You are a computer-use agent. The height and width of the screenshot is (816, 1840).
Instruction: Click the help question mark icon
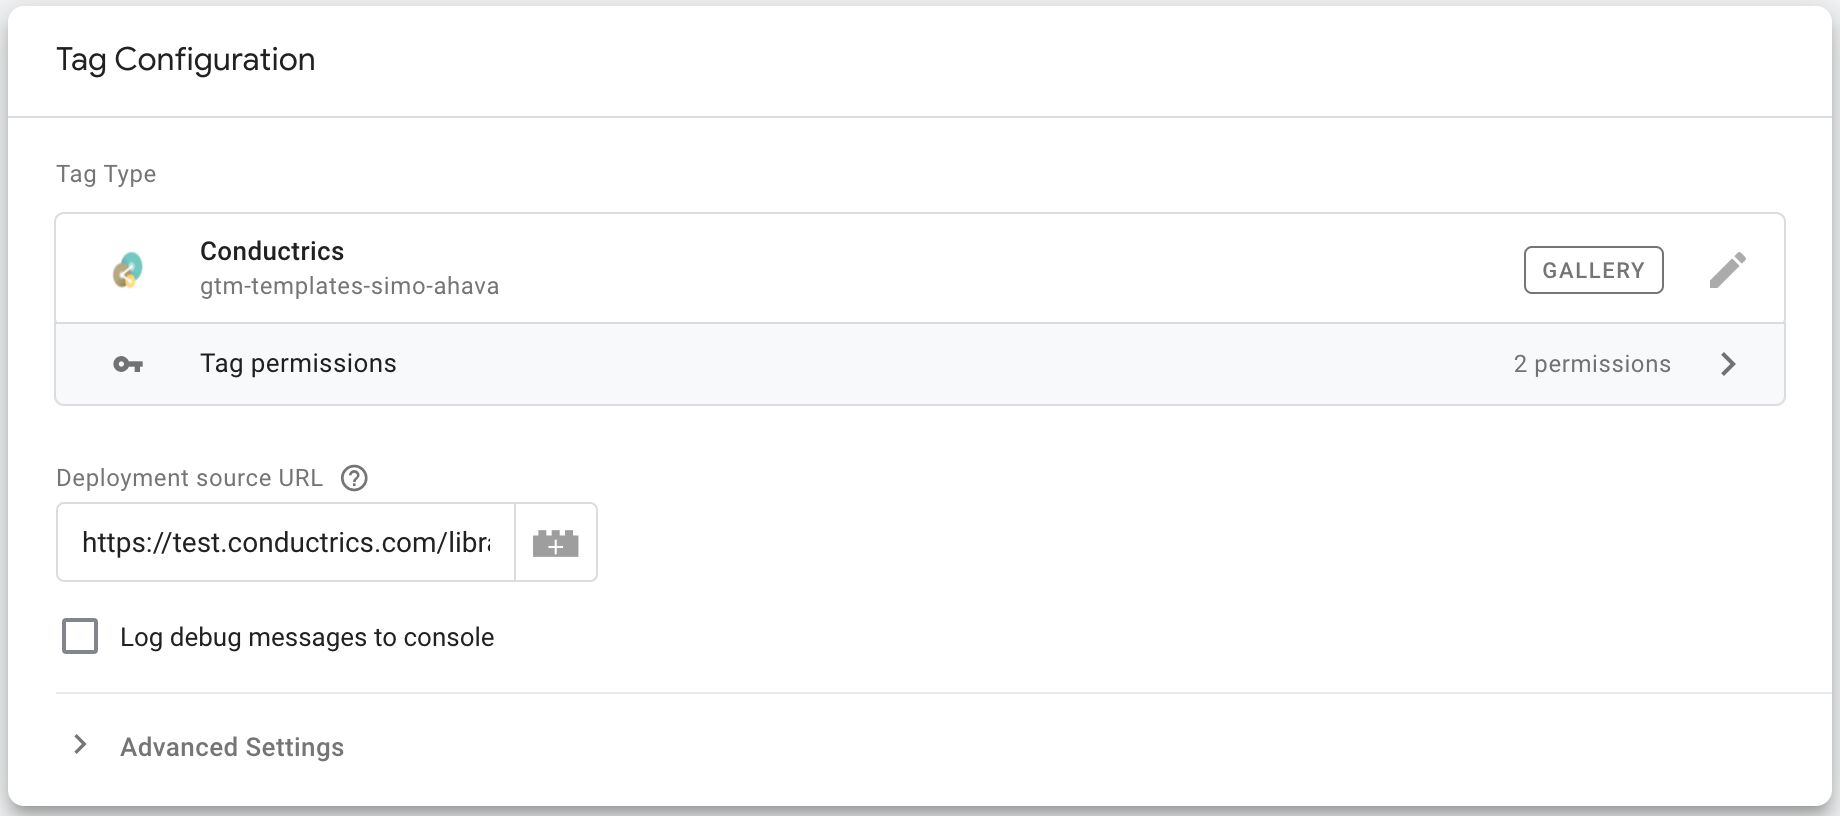point(354,478)
